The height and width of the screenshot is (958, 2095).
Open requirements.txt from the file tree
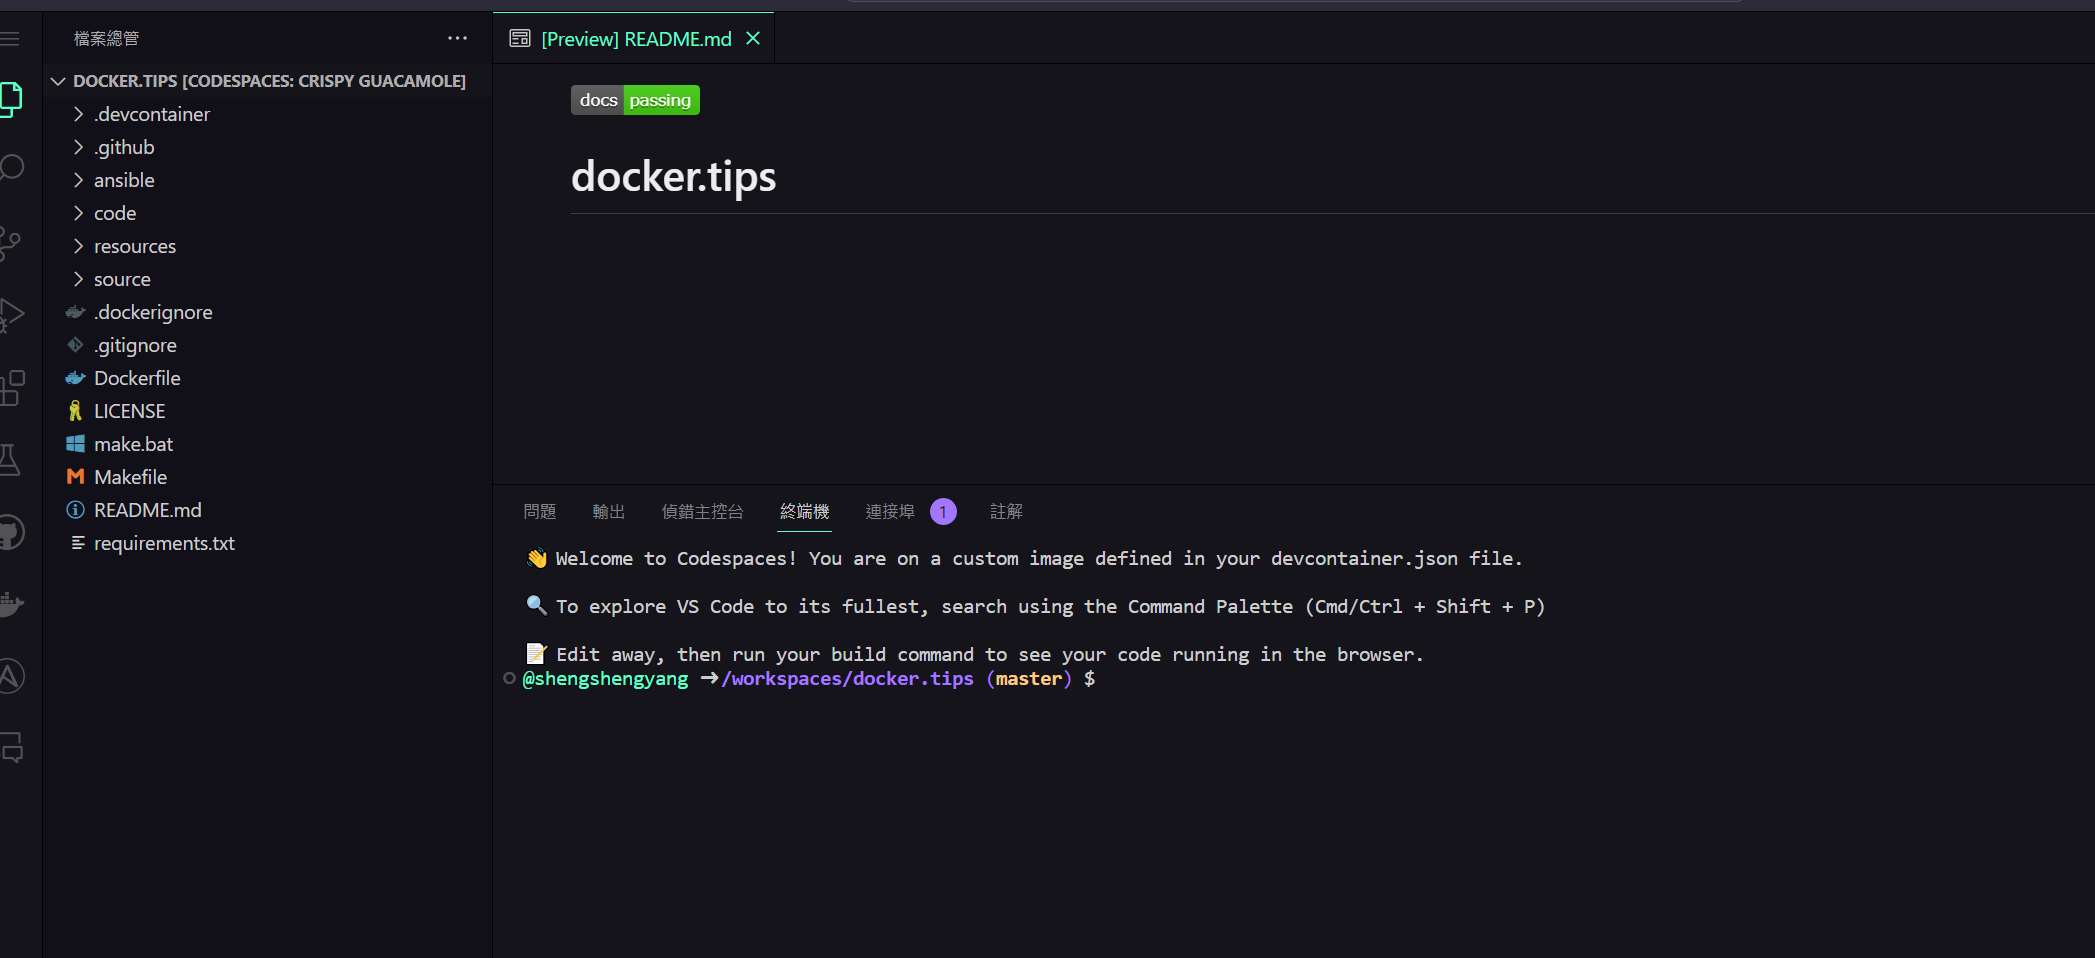pyautogui.click(x=164, y=543)
